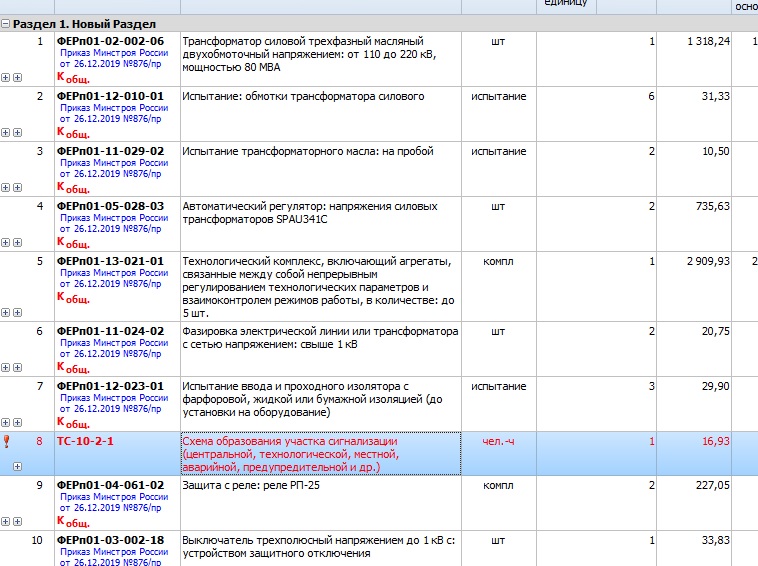Click price value 1 318,24
Viewport: 758px width, 566px height.
click(708, 42)
